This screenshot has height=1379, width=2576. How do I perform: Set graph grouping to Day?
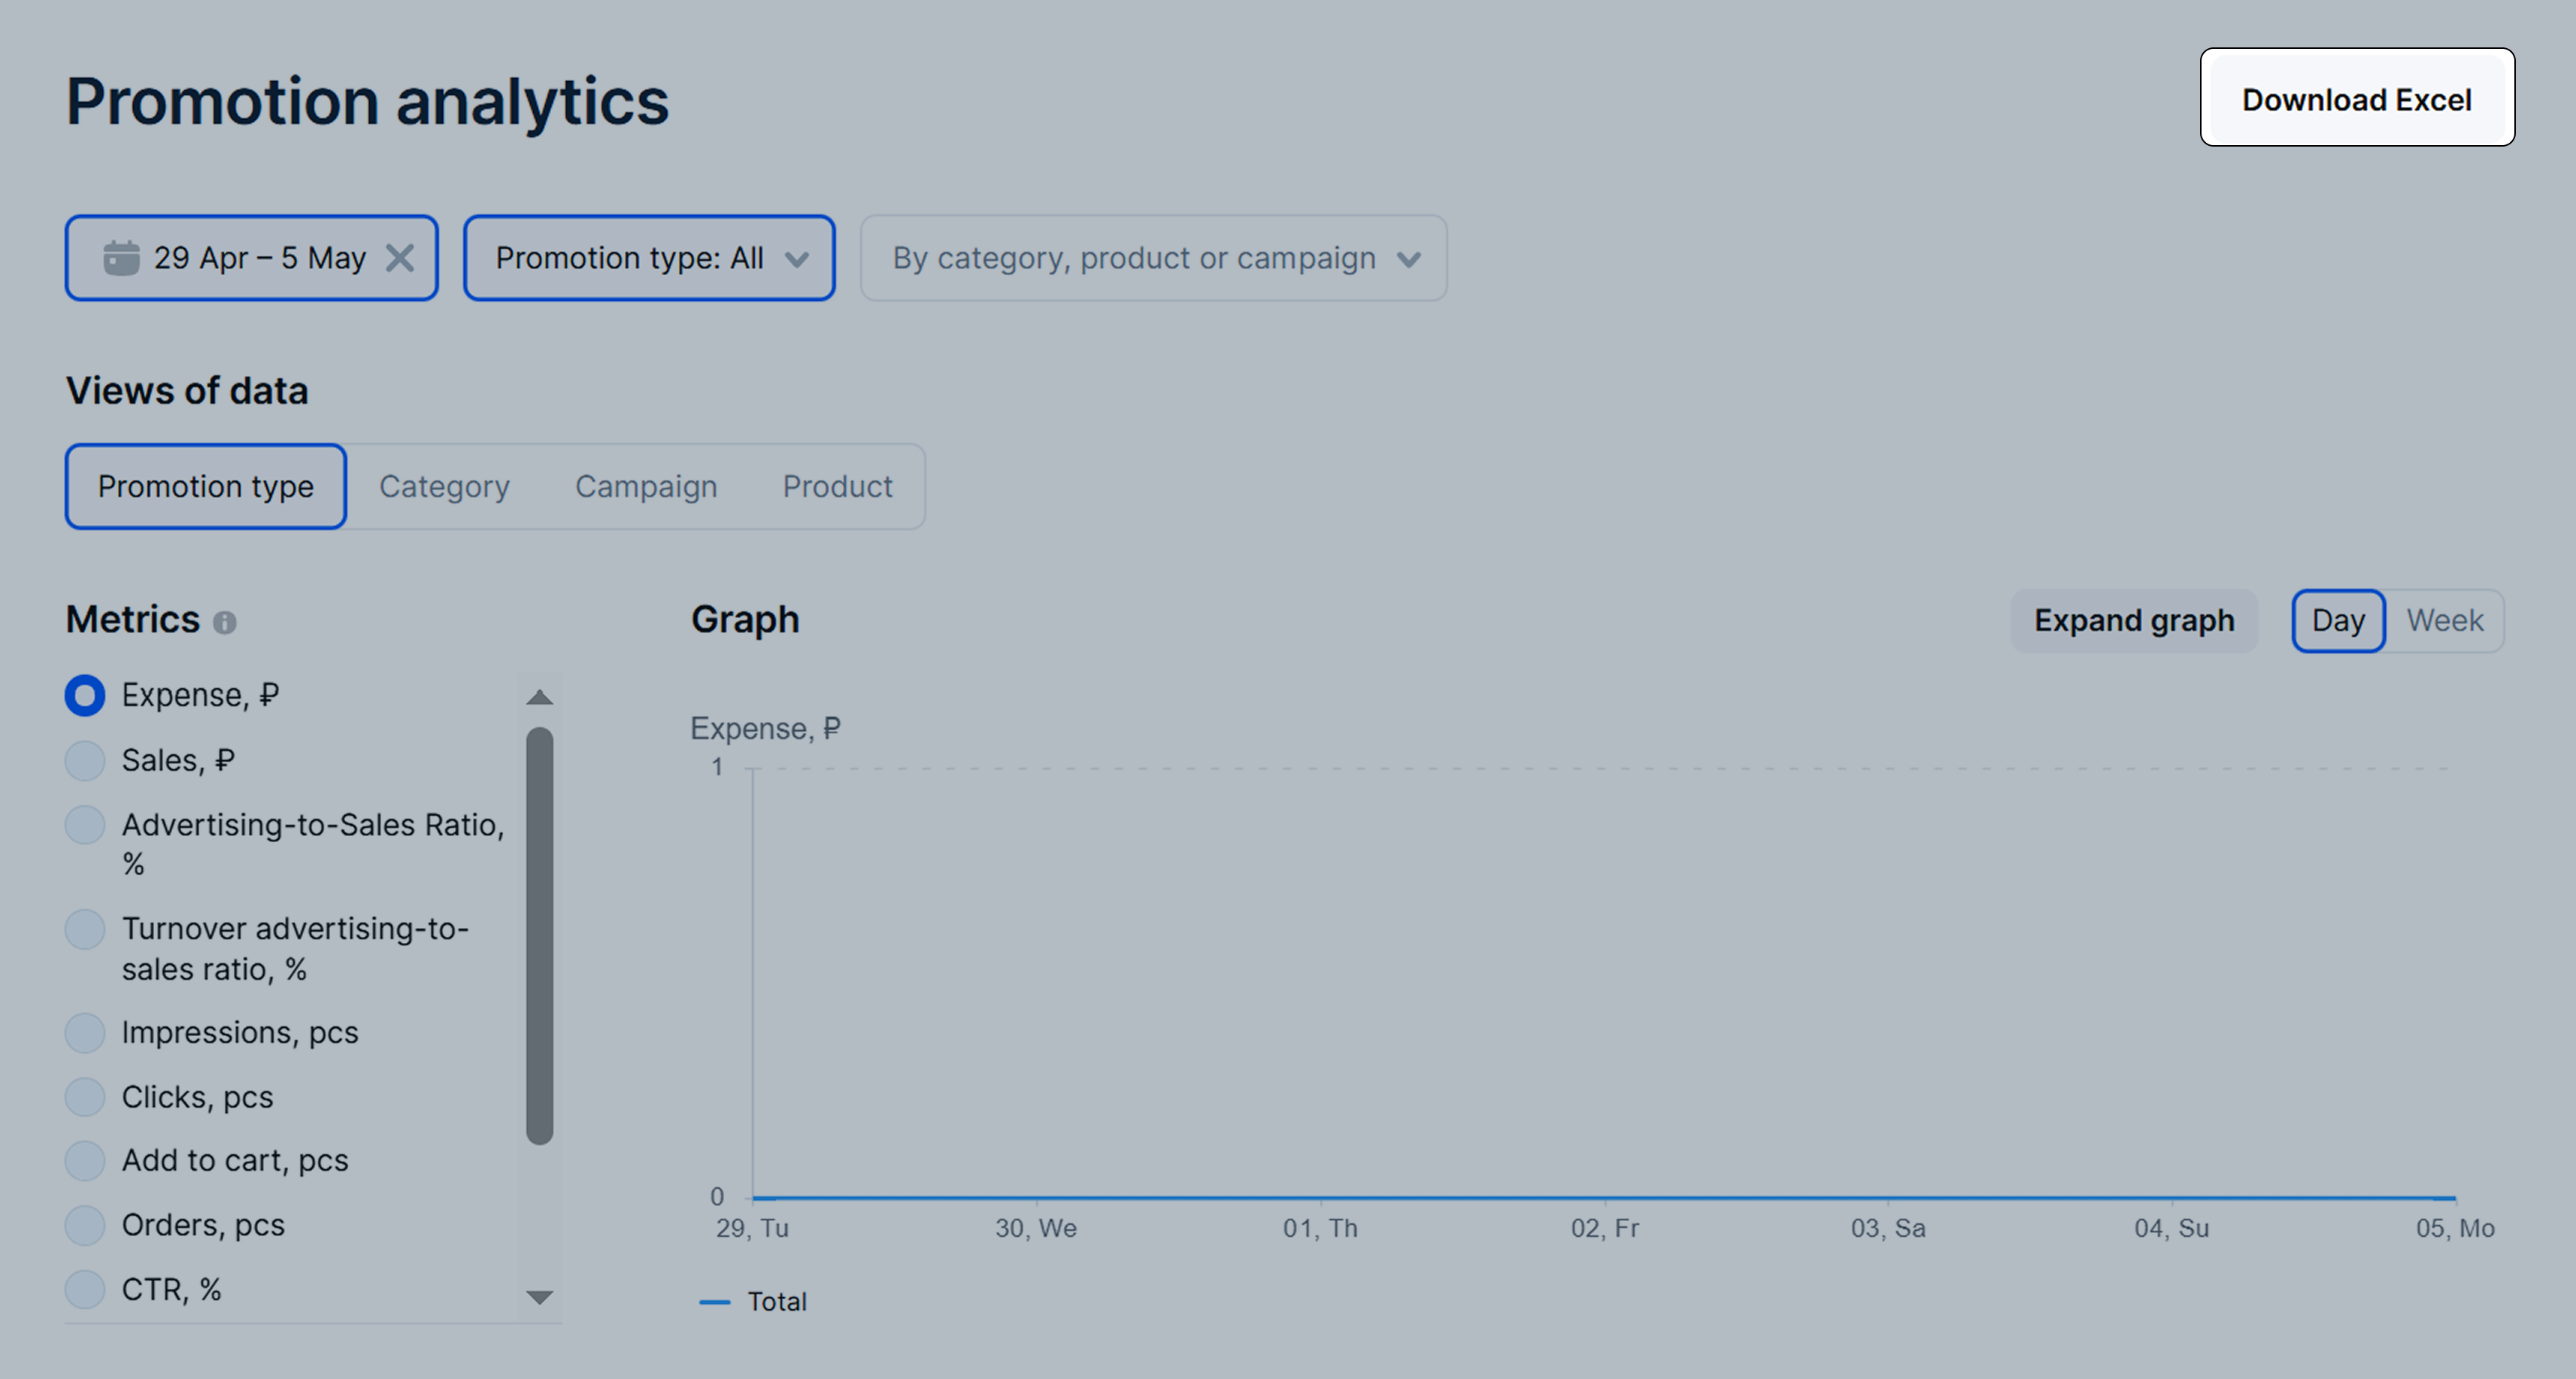coord(2338,621)
